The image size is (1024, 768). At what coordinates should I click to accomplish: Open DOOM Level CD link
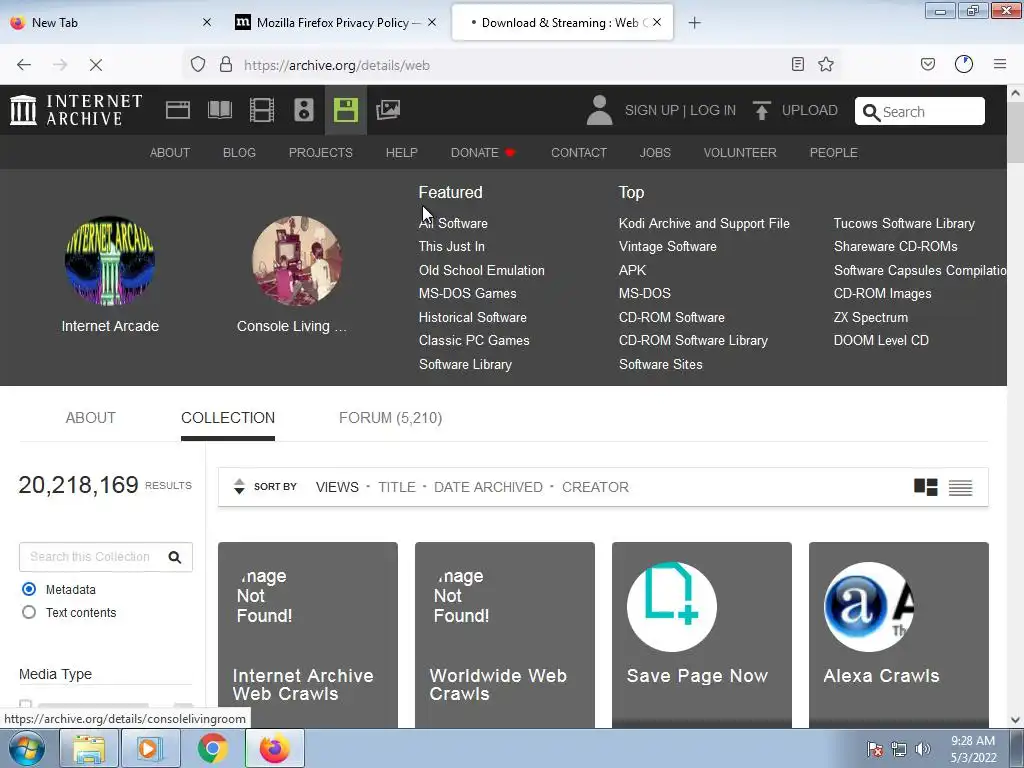pos(881,341)
